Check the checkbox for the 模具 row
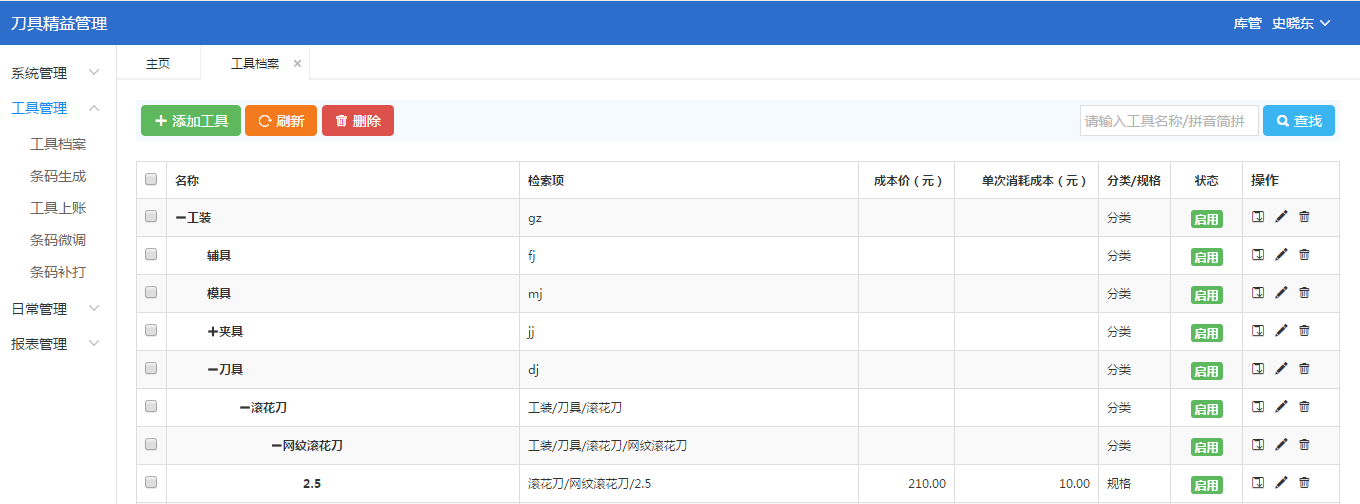 pos(151,293)
